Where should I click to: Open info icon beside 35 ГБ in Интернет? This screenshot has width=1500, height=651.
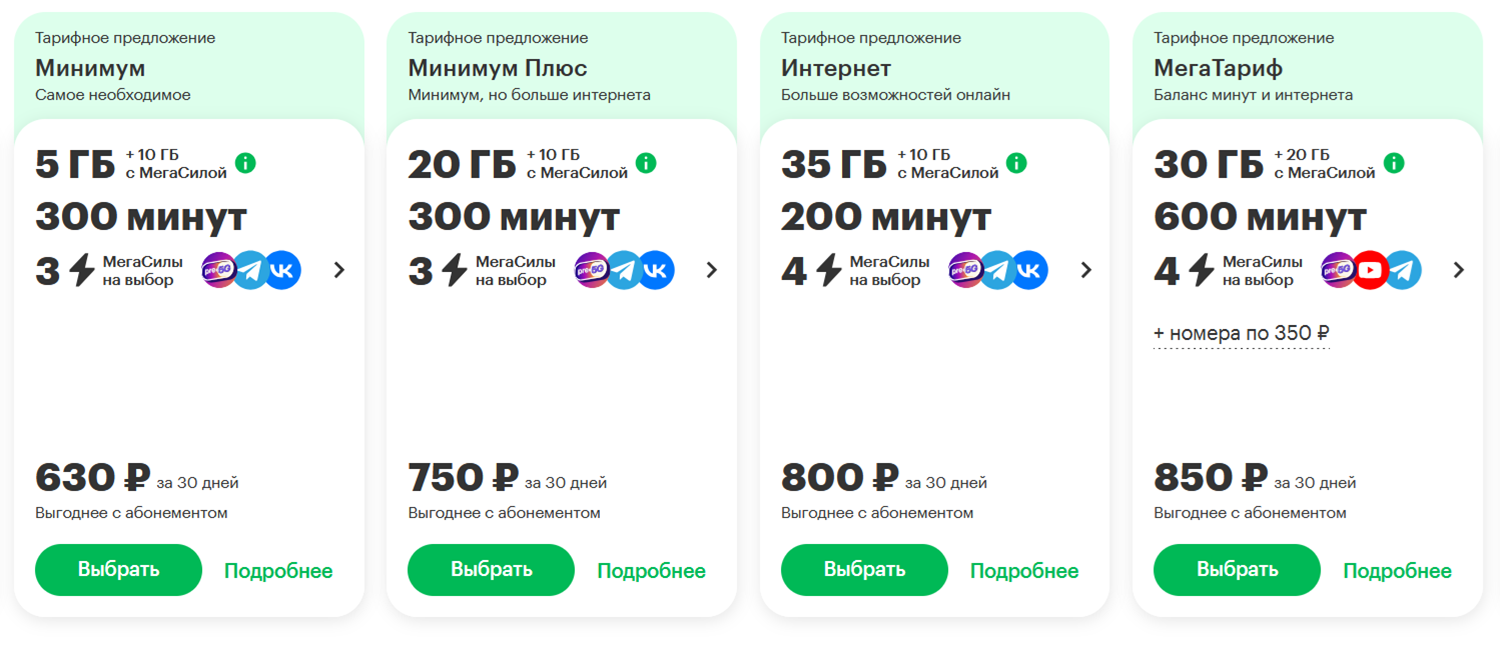tap(1016, 163)
